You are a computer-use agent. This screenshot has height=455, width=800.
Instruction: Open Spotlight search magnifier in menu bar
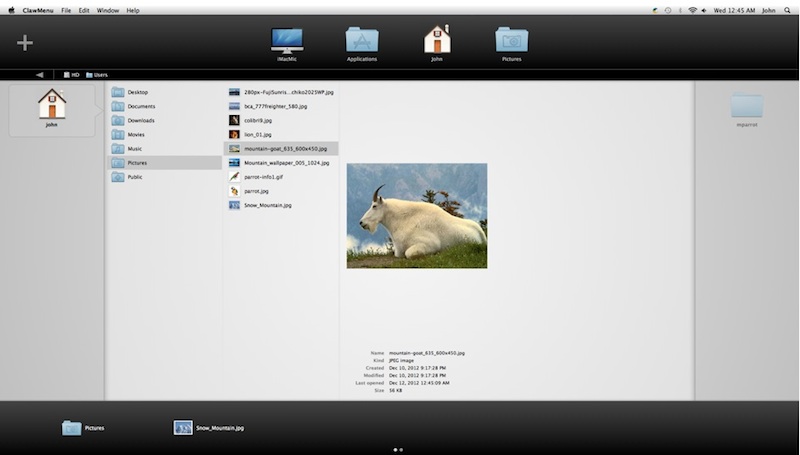click(x=788, y=9)
